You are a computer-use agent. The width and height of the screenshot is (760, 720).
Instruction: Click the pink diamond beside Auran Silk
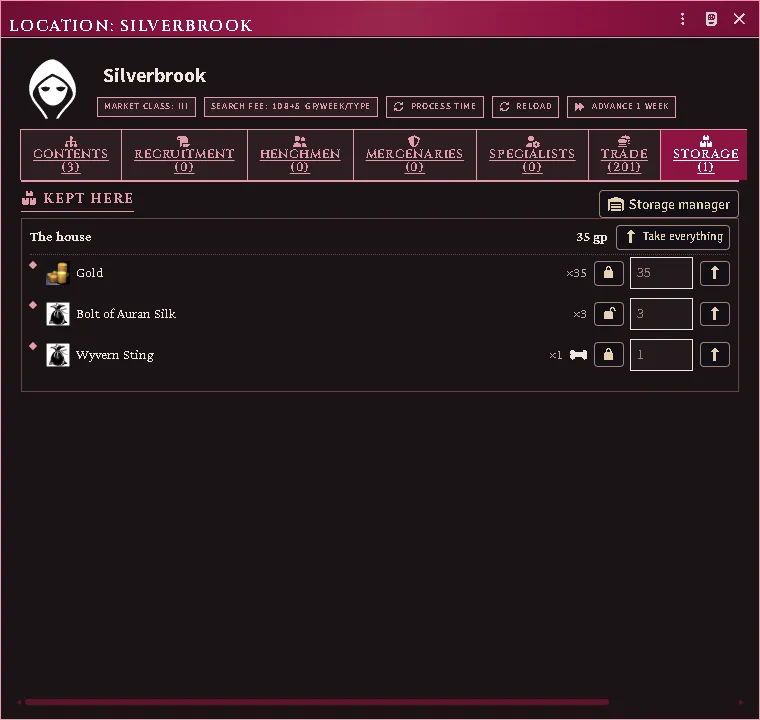[x=33, y=305]
